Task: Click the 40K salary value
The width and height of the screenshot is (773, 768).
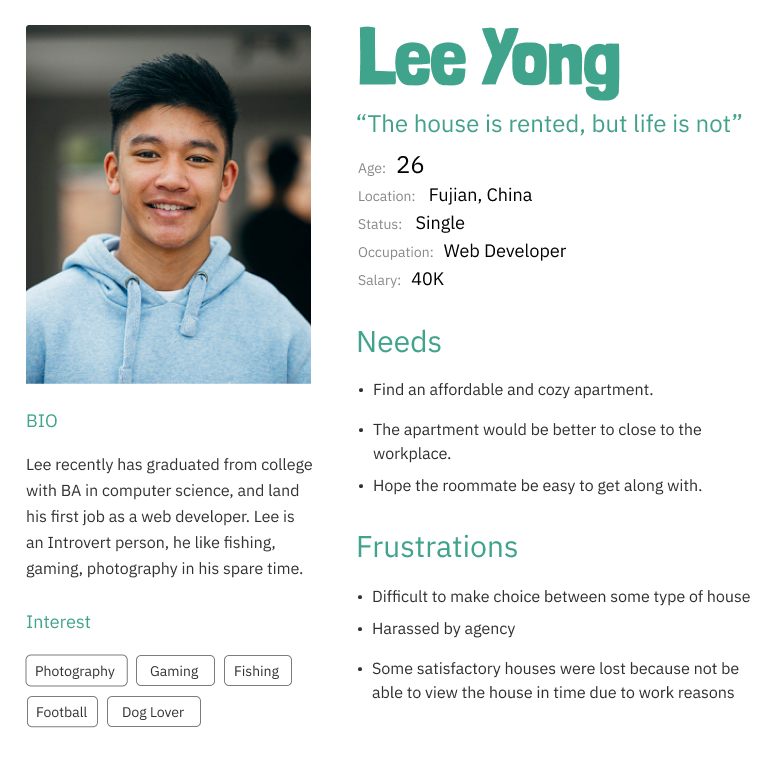Action: (427, 279)
